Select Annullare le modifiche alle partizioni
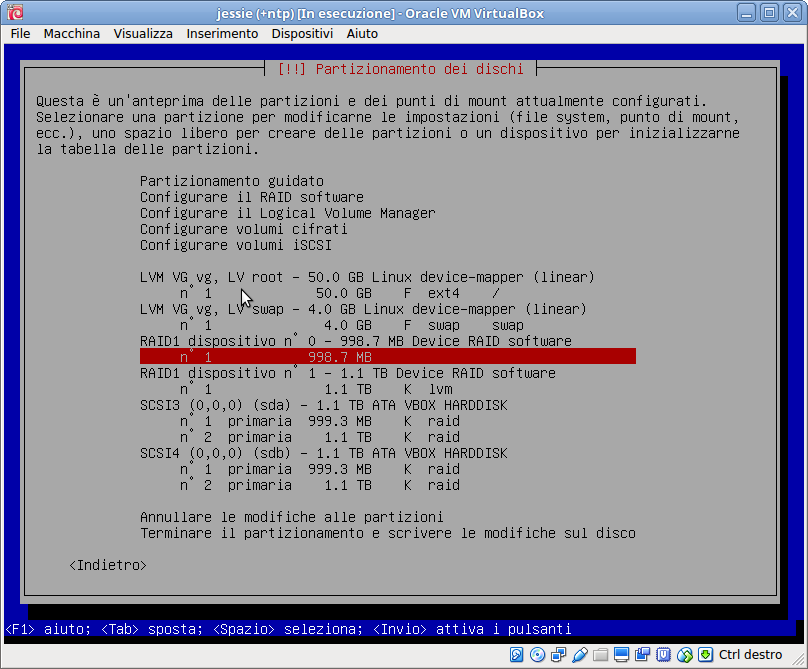This screenshot has width=808, height=669. tap(291, 517)
